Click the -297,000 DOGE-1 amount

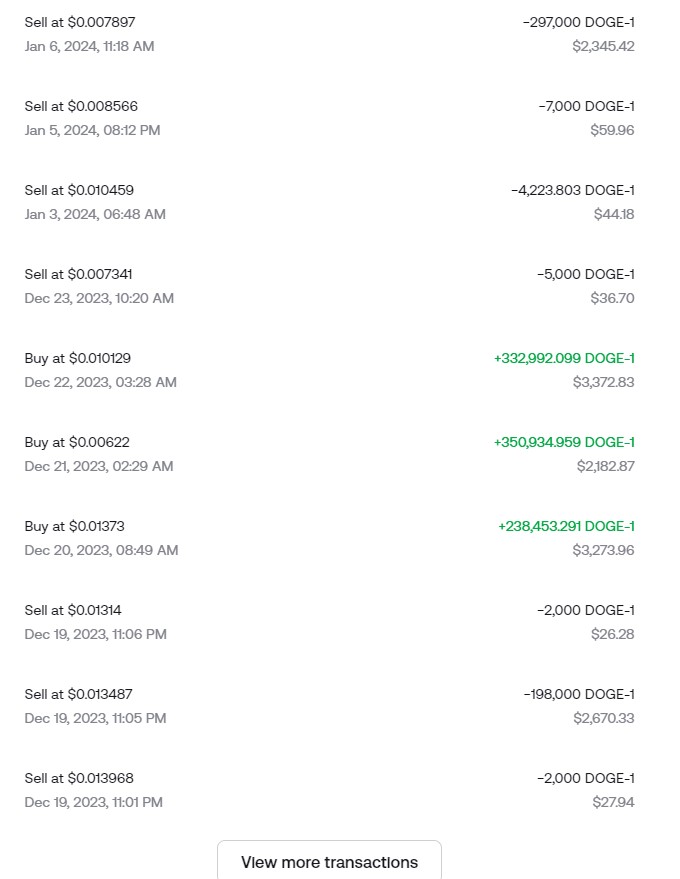click(x=578, y=22)
